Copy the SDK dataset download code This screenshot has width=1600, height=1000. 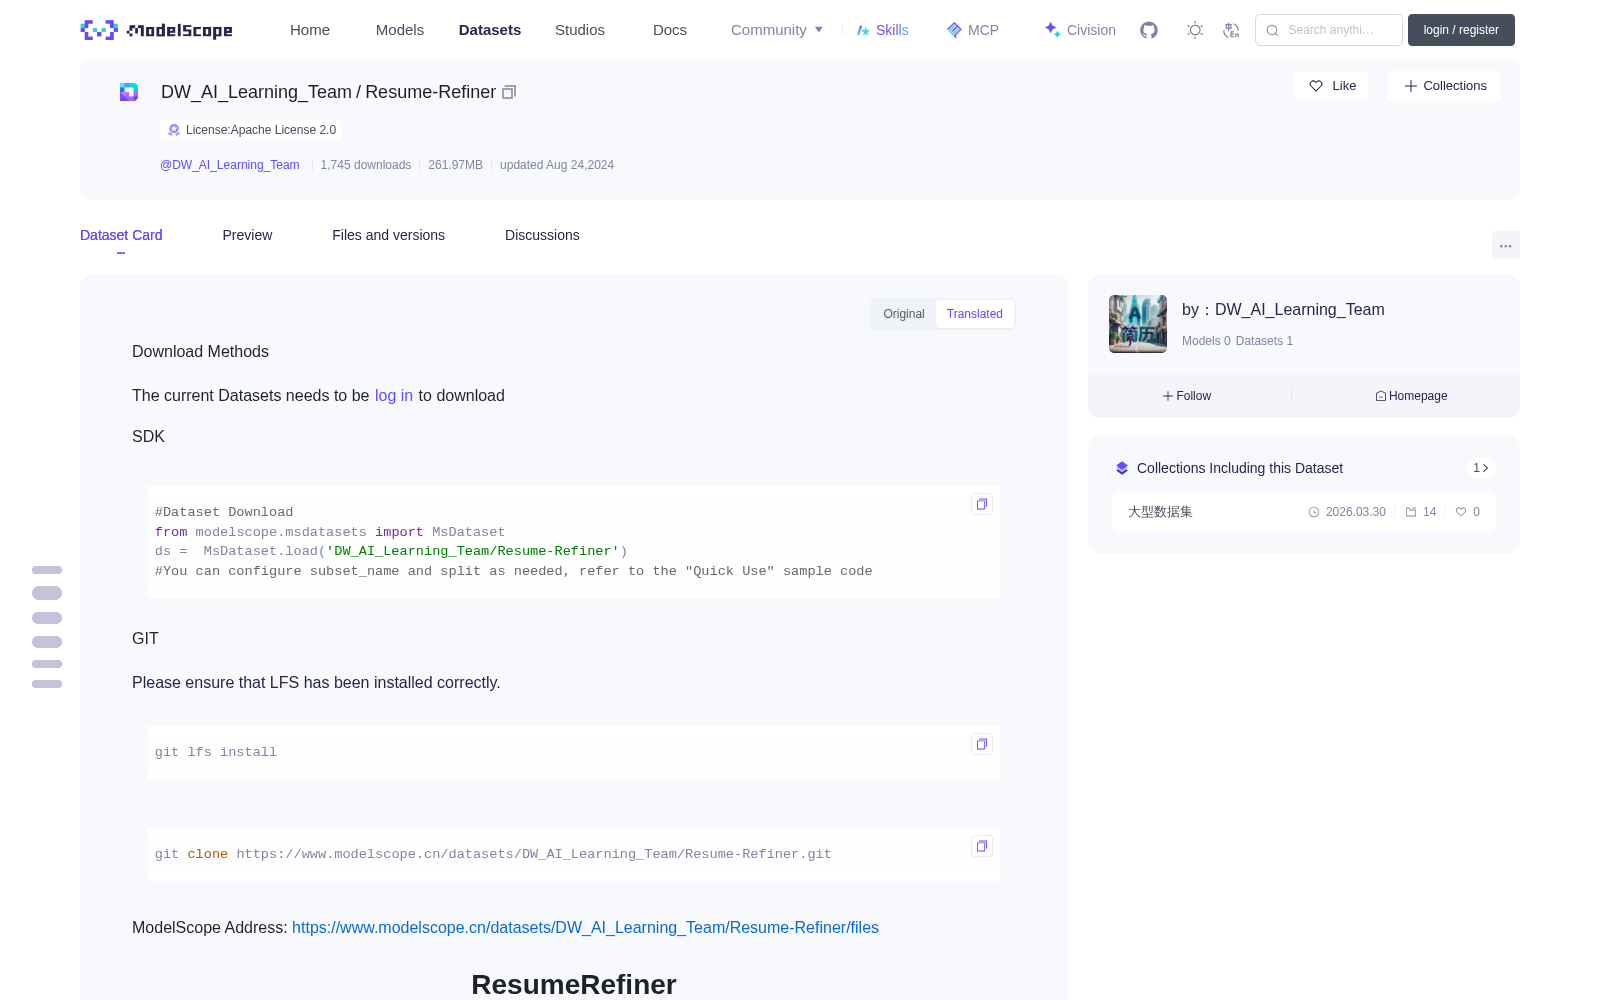point(982,504)
